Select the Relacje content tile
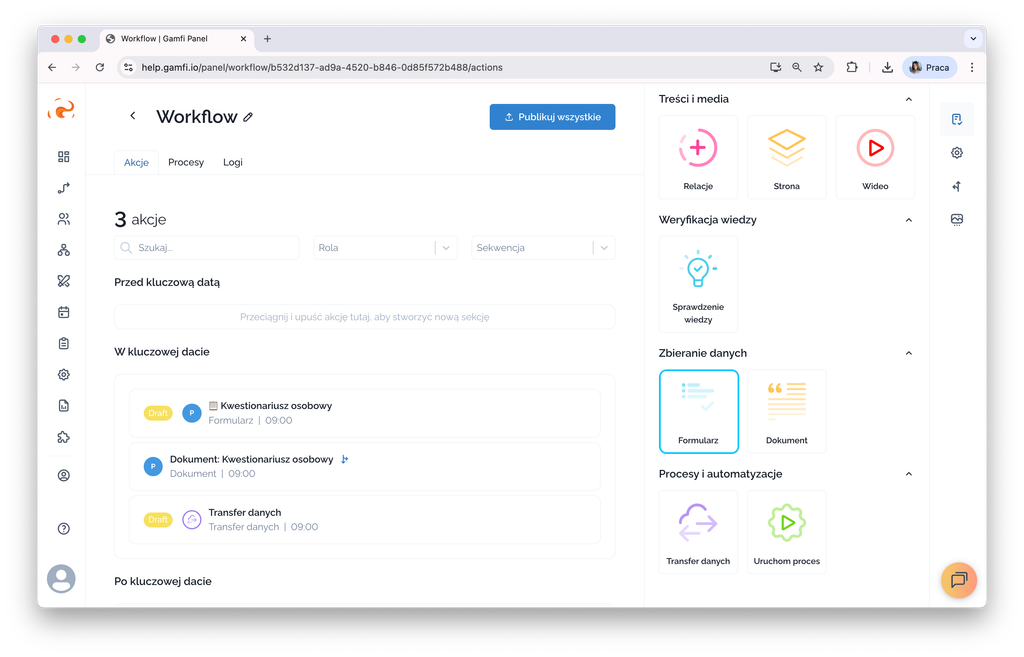 pos(698,156)
